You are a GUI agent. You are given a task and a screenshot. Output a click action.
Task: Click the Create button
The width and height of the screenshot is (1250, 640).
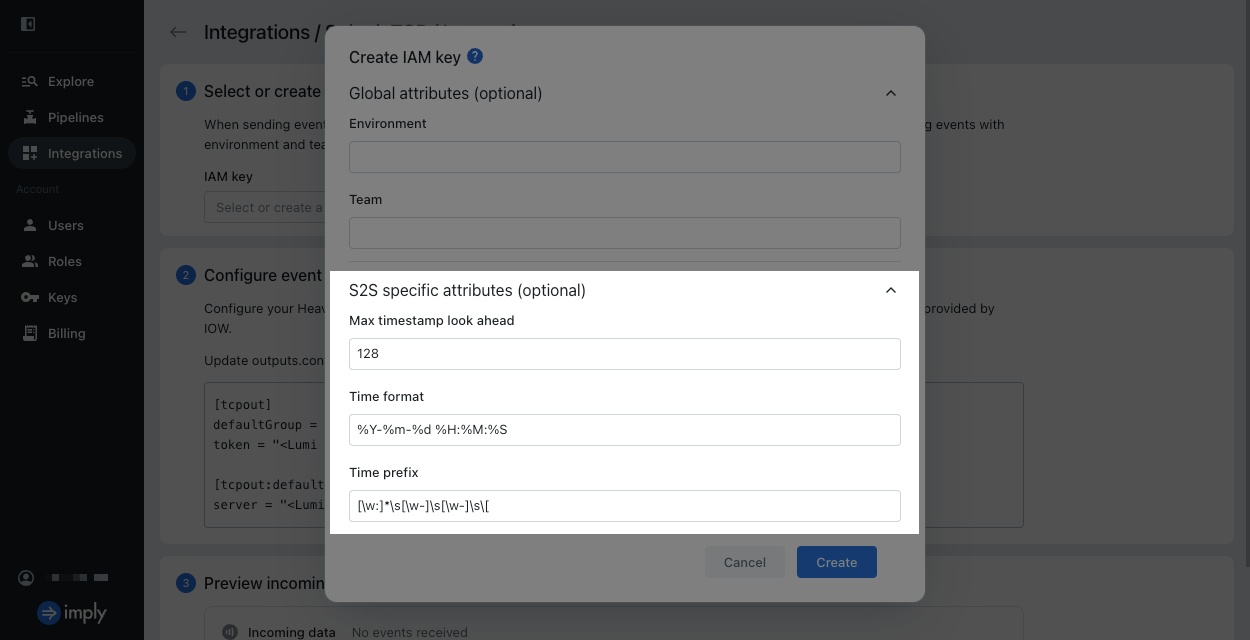point(837,562)
